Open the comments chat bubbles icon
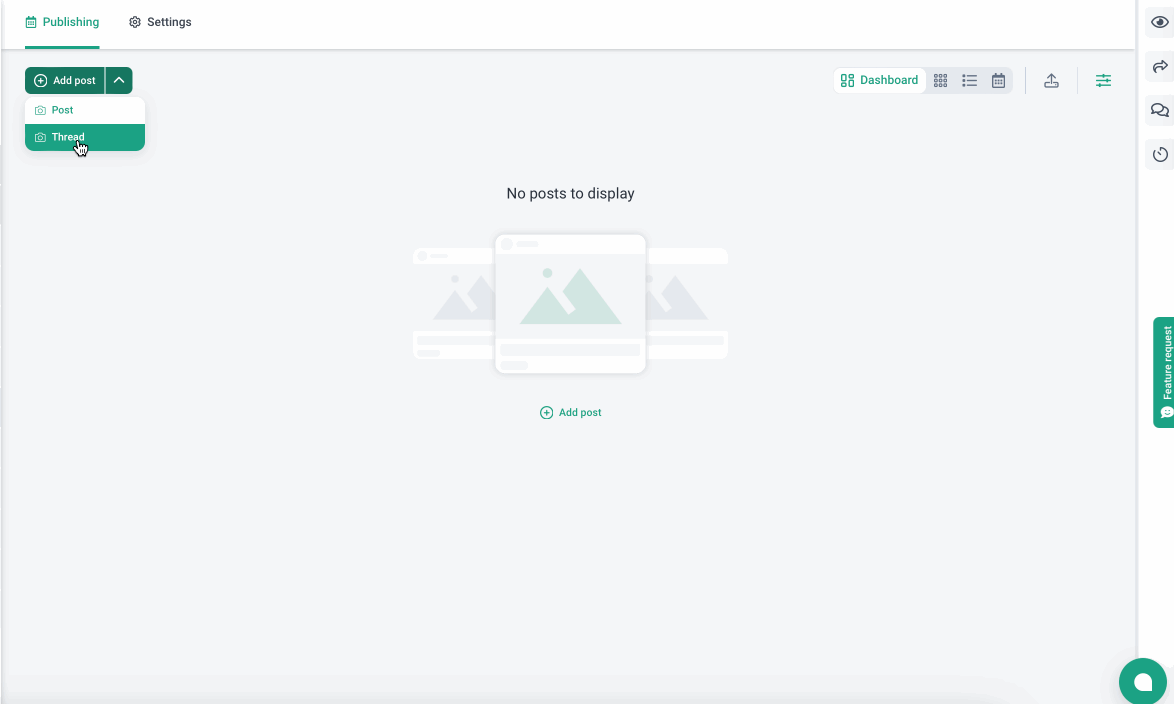This screenshot has width=1174, height=704. pyautogui.click(x=1159, y=111)
